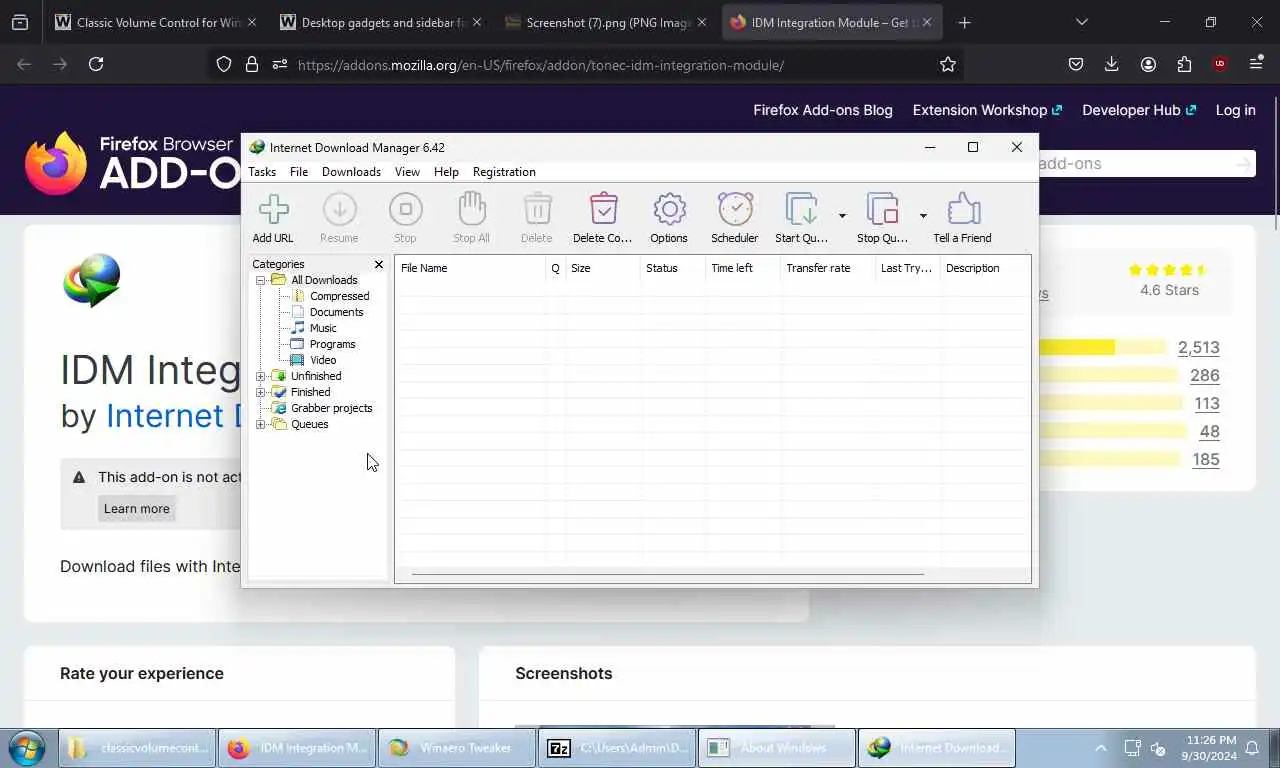Select the Programs category
This screenshot has width=1280, height=768.
pyautogui.click(x=332, y=344)
